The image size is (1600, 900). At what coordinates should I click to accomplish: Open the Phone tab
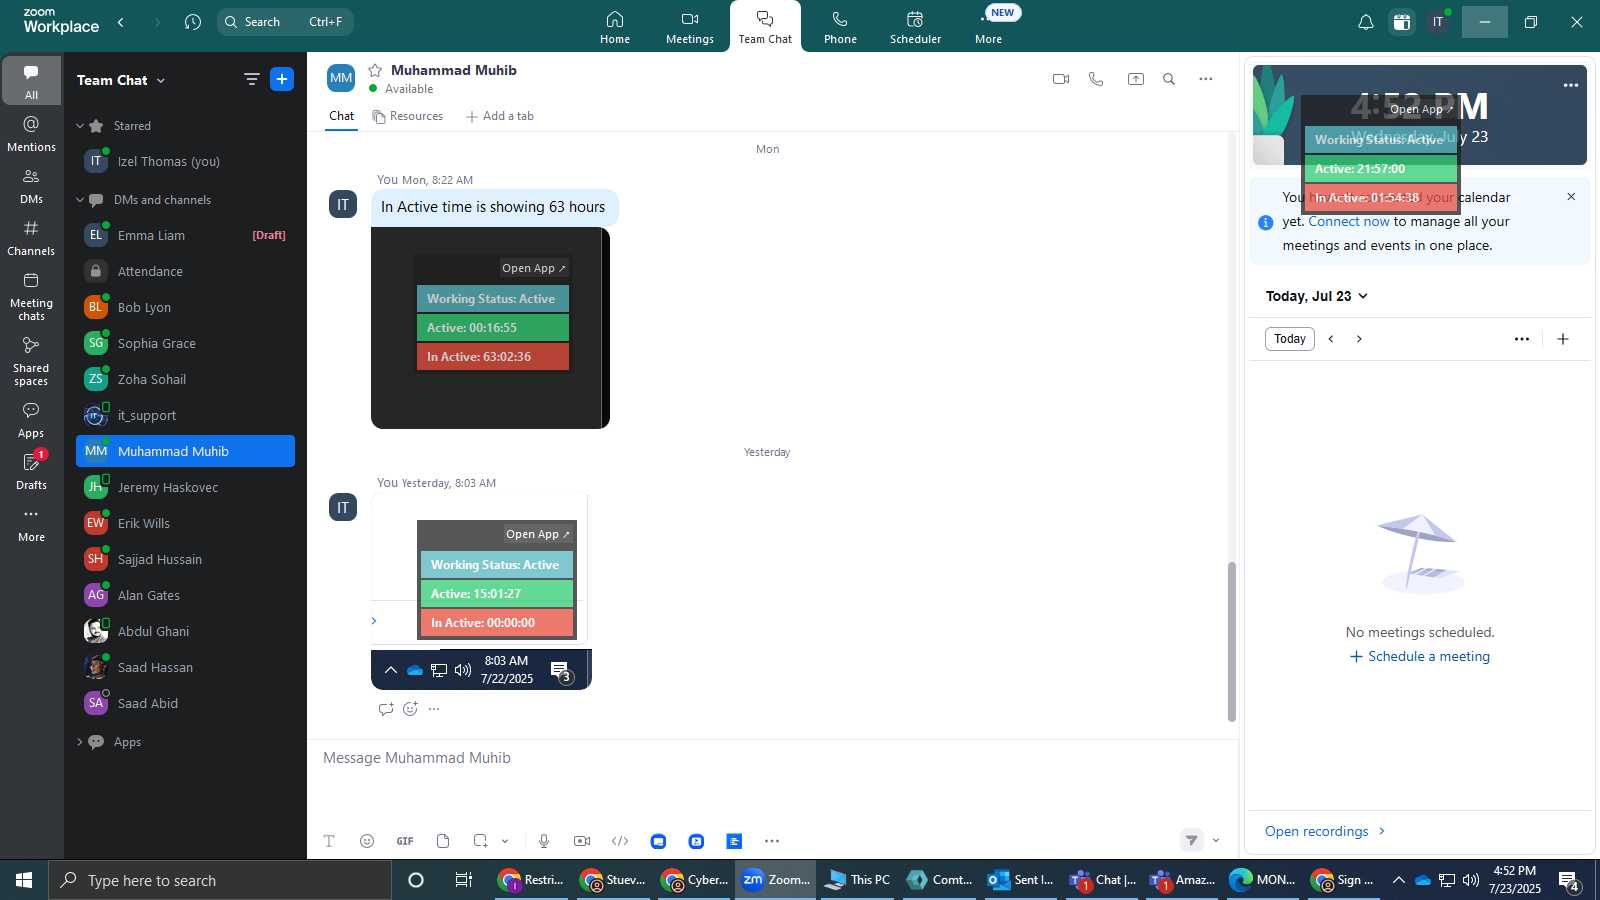pos(840,27)
